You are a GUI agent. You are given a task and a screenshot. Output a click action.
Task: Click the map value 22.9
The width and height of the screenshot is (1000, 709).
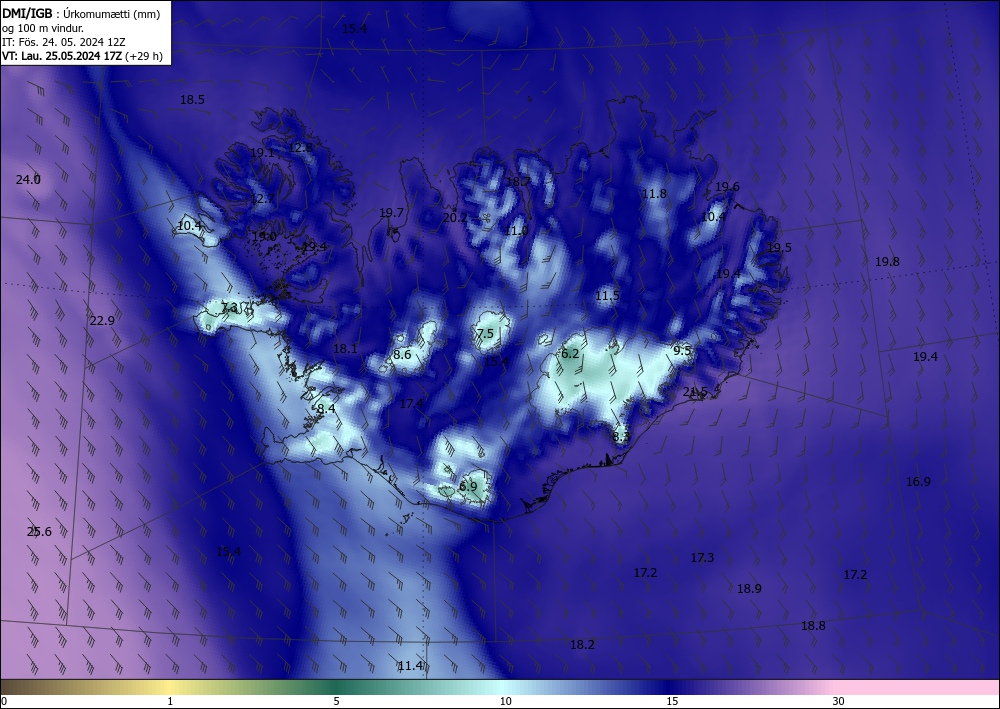[102, 321]
